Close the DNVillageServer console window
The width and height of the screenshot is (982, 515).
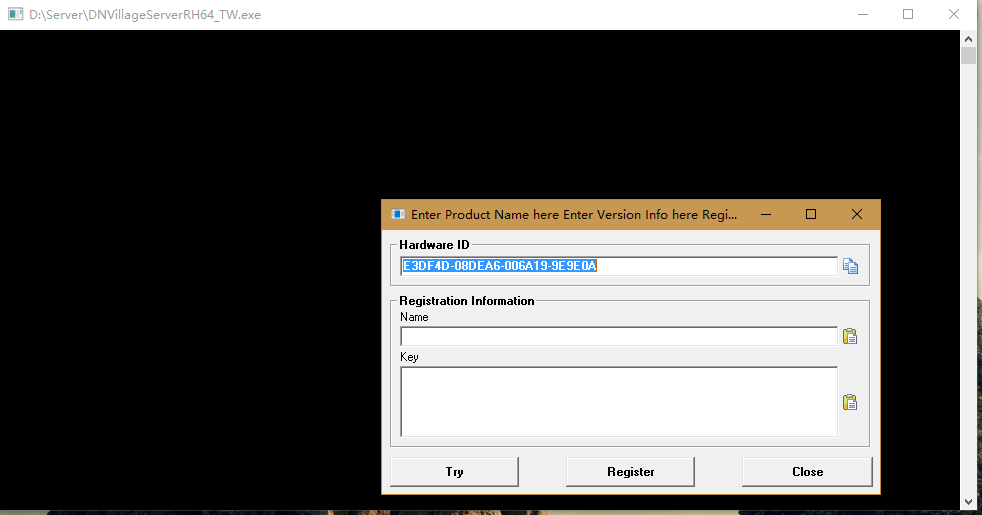pyautogui.click(x=954, y=14)
